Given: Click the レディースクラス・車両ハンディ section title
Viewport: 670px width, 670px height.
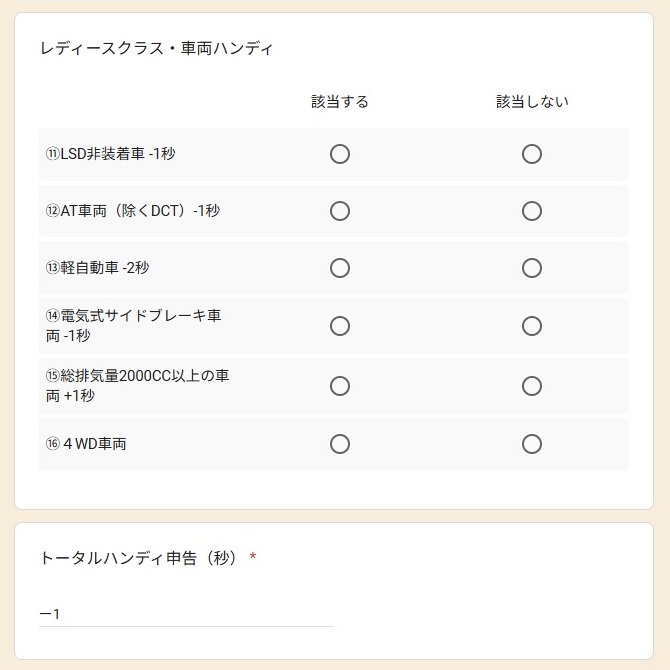Looking at the screenshot, I should point(156,48).
